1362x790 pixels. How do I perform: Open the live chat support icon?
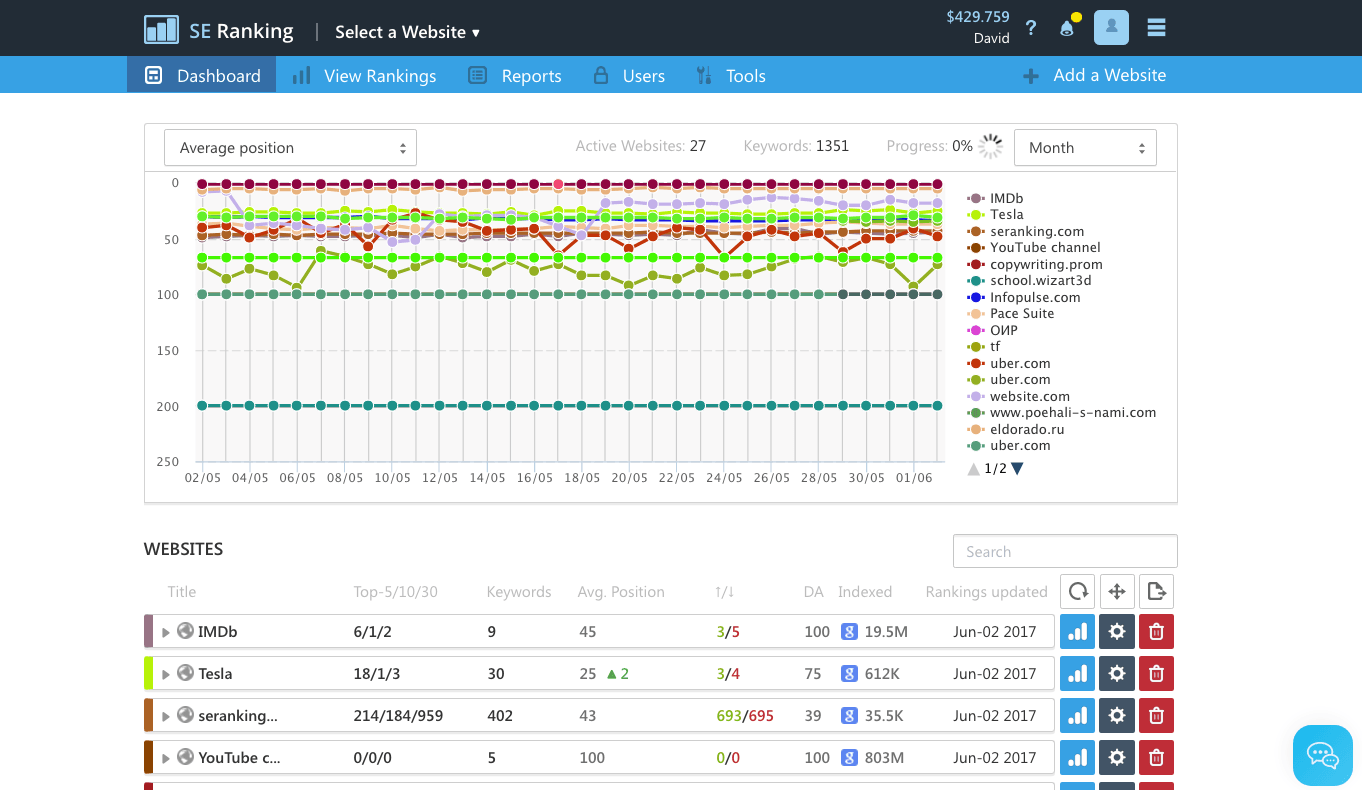point(1323,755)
